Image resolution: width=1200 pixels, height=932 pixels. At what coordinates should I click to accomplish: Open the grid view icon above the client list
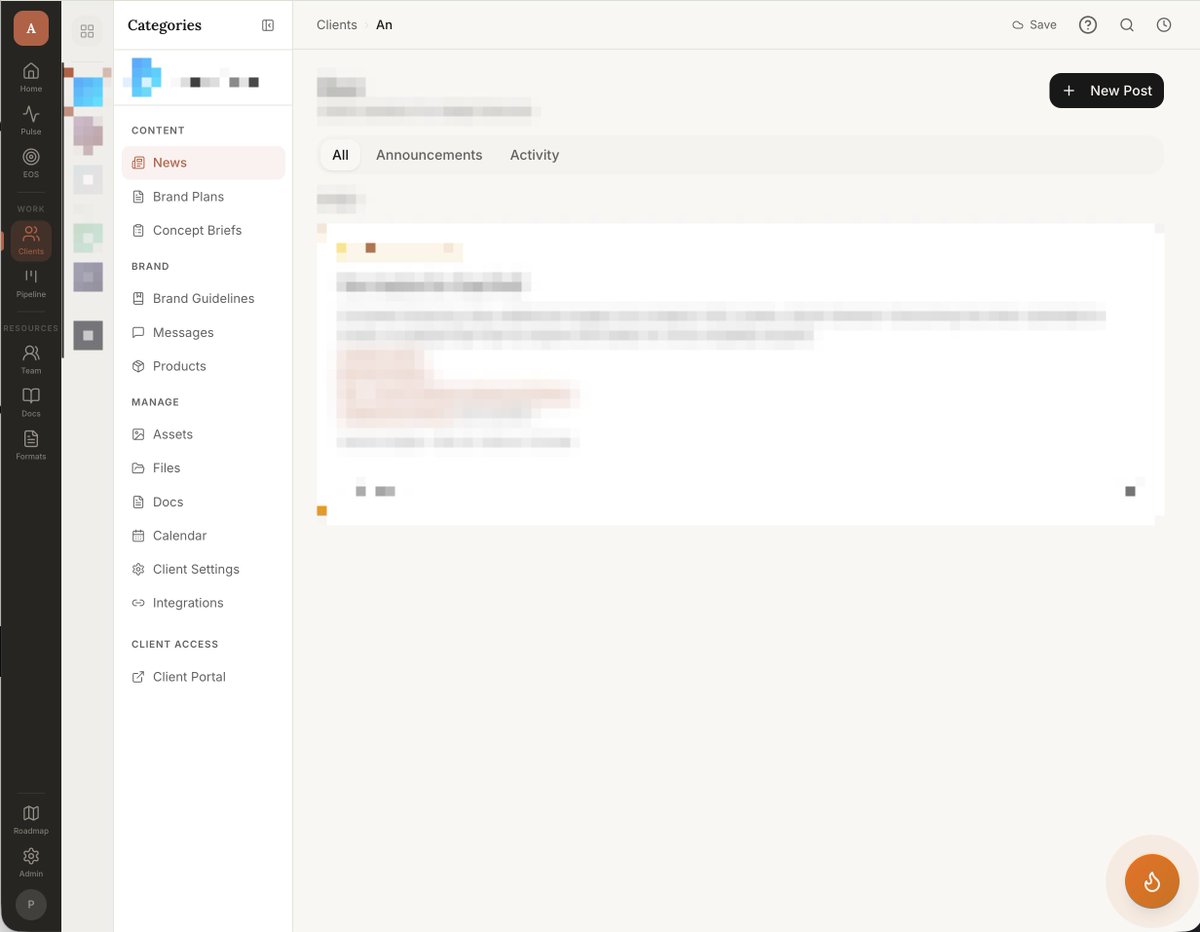tap(87, 31)
